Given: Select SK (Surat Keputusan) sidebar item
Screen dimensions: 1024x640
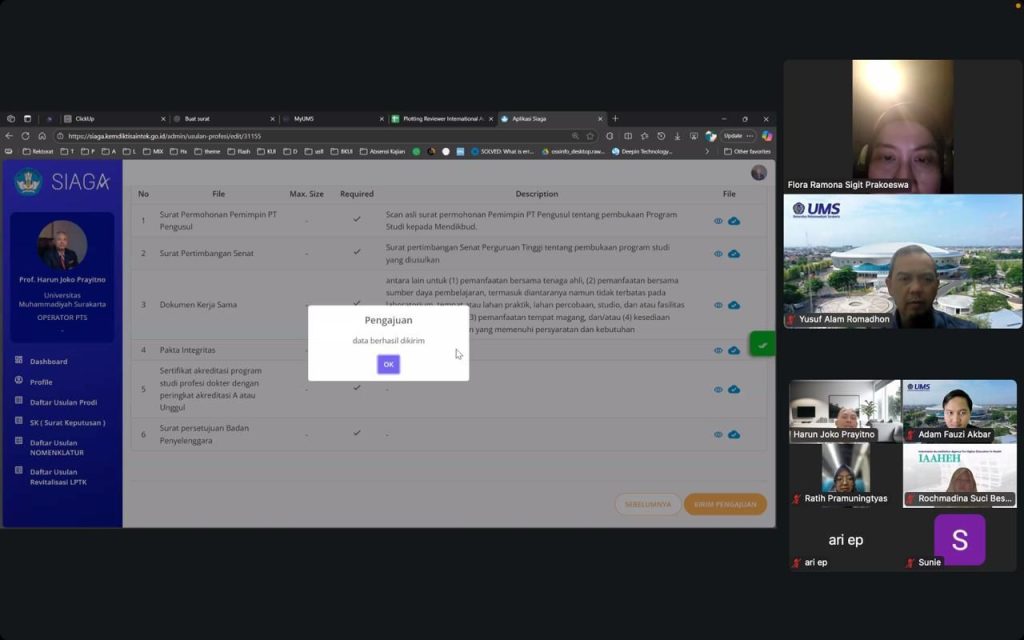Looking at the screenshot, I should (x=67, y=423).
